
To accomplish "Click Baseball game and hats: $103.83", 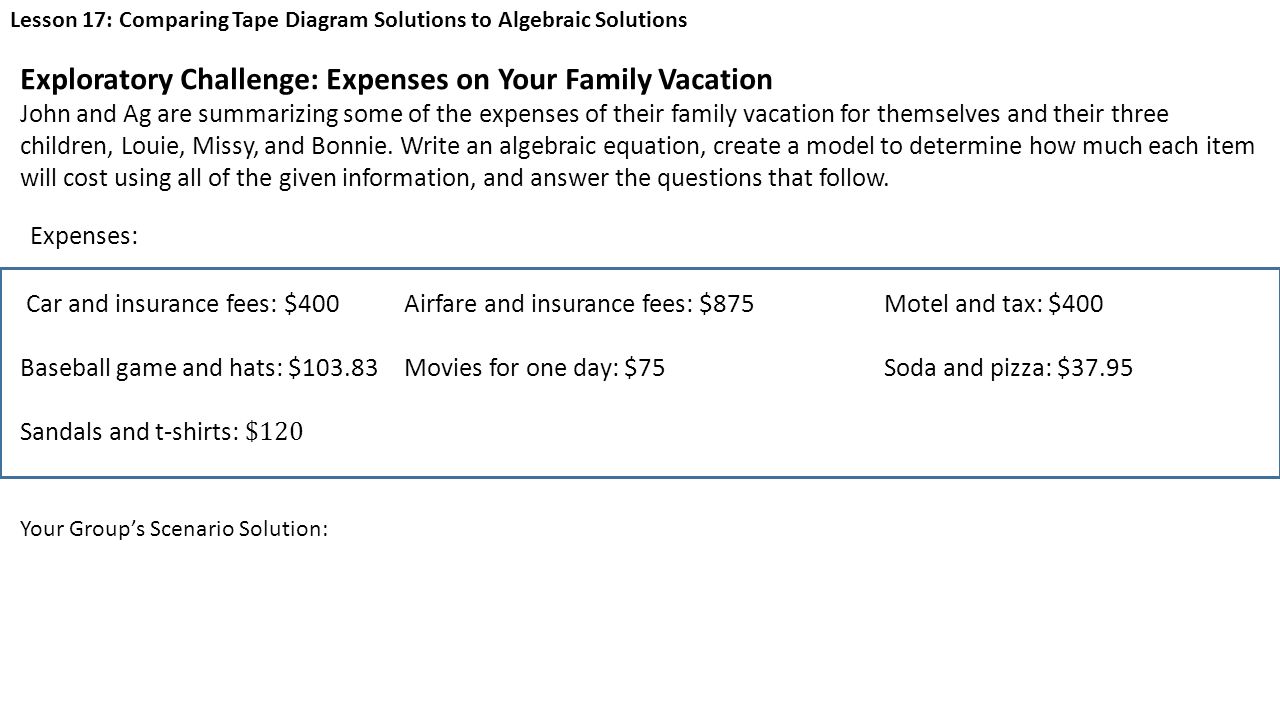I will (x=199, y=369).
